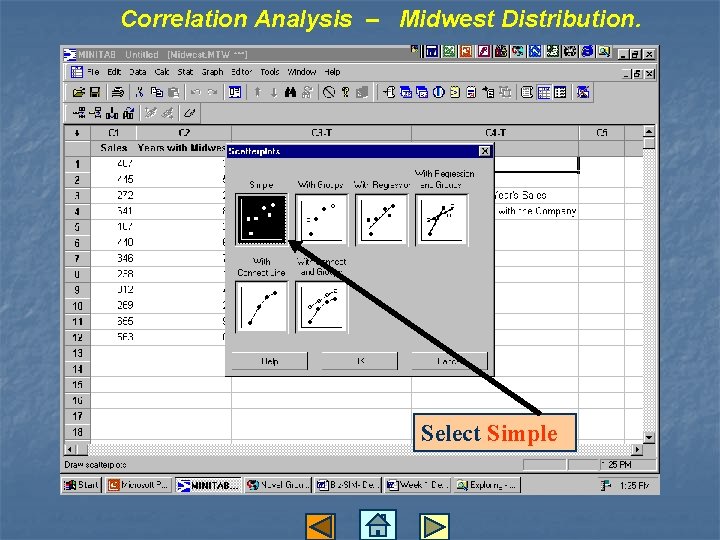Click the Clear Cells eraser icon
Viewport: 720px width, 540px height.
pos(189,112)
